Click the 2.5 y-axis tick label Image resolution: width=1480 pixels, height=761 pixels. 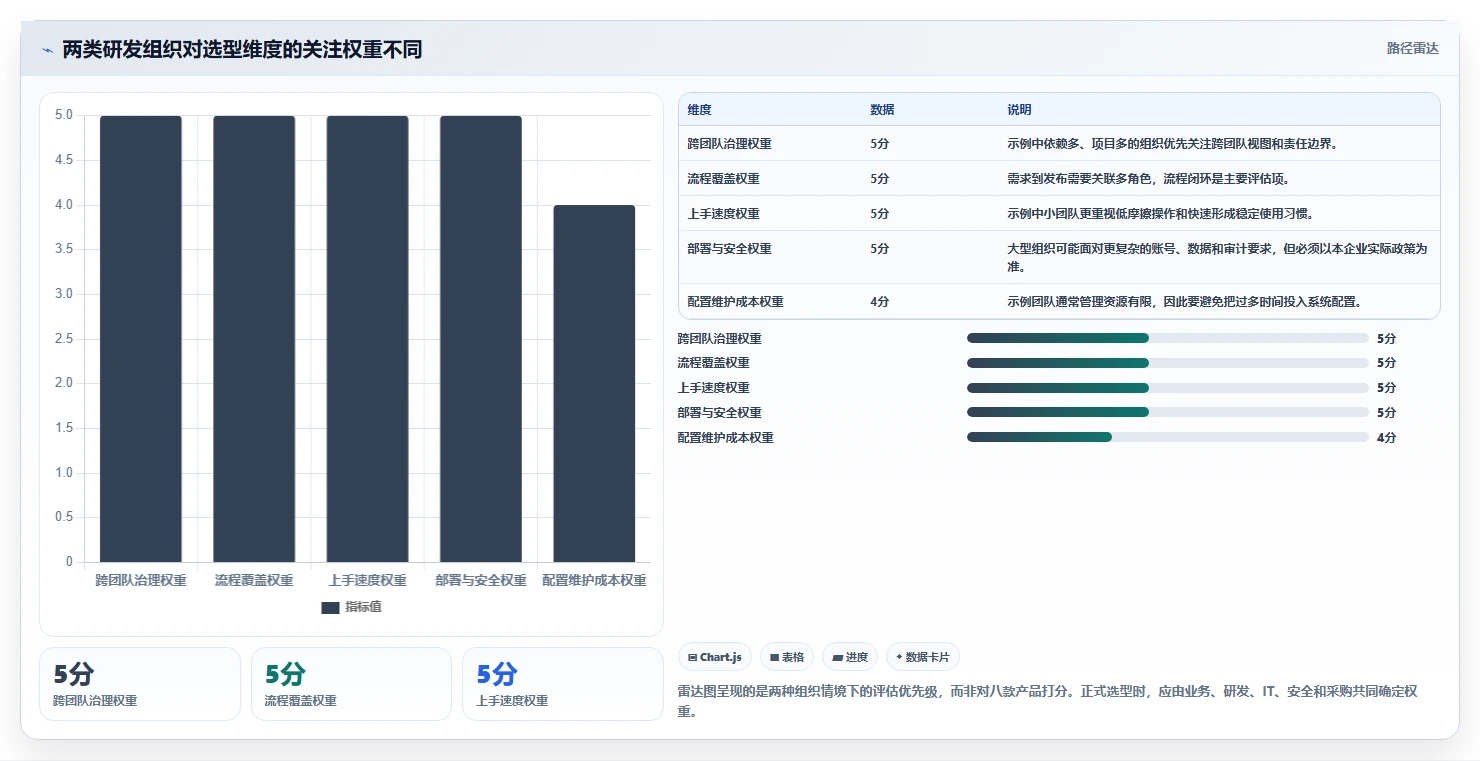click(x=64, y=339)
